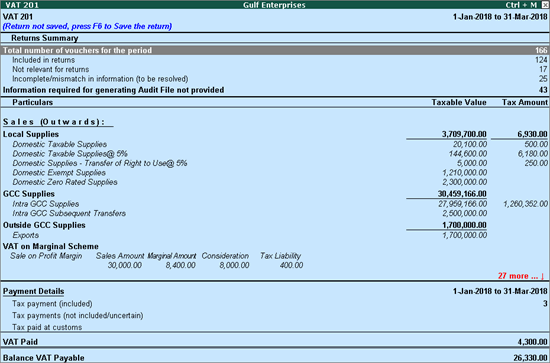The height and width of the screenshot is (363, 550).
Task: Select Domestic Supplies - Transfer of Right to Use@ 5%
Action: pyautogui.click(x=275, y=163)
